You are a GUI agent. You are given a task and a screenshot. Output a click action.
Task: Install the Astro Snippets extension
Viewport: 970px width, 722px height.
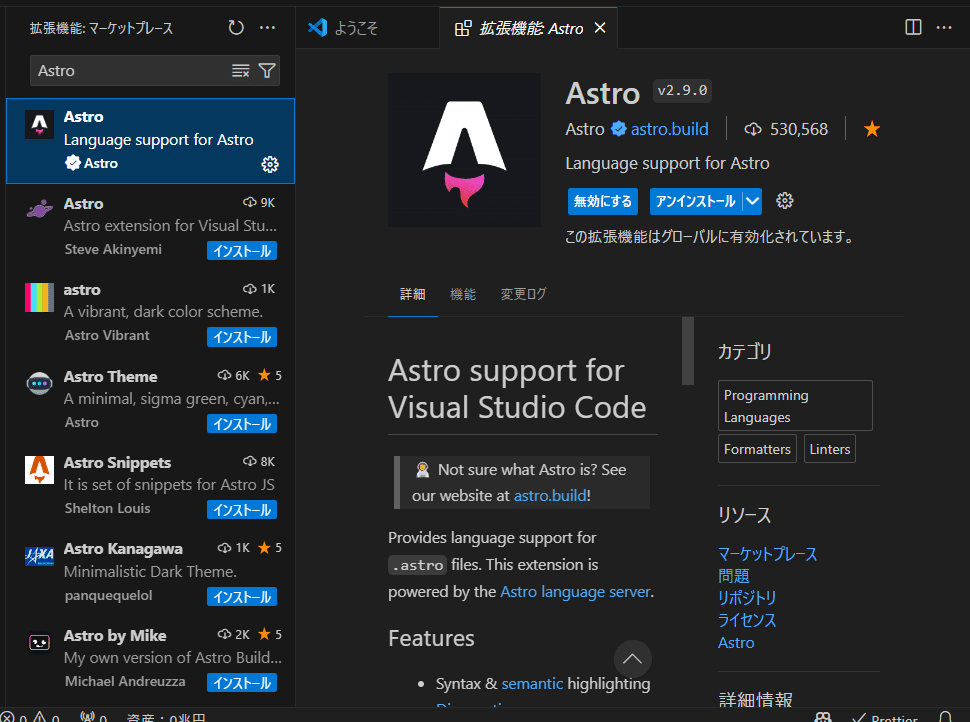242,510
